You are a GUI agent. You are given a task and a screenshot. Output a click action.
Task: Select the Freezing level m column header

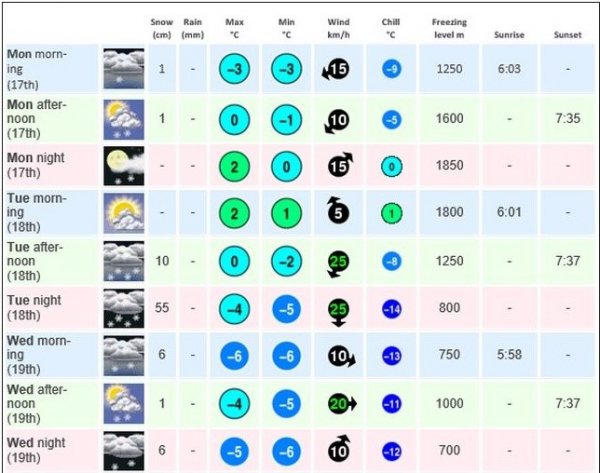pos(448,27)
